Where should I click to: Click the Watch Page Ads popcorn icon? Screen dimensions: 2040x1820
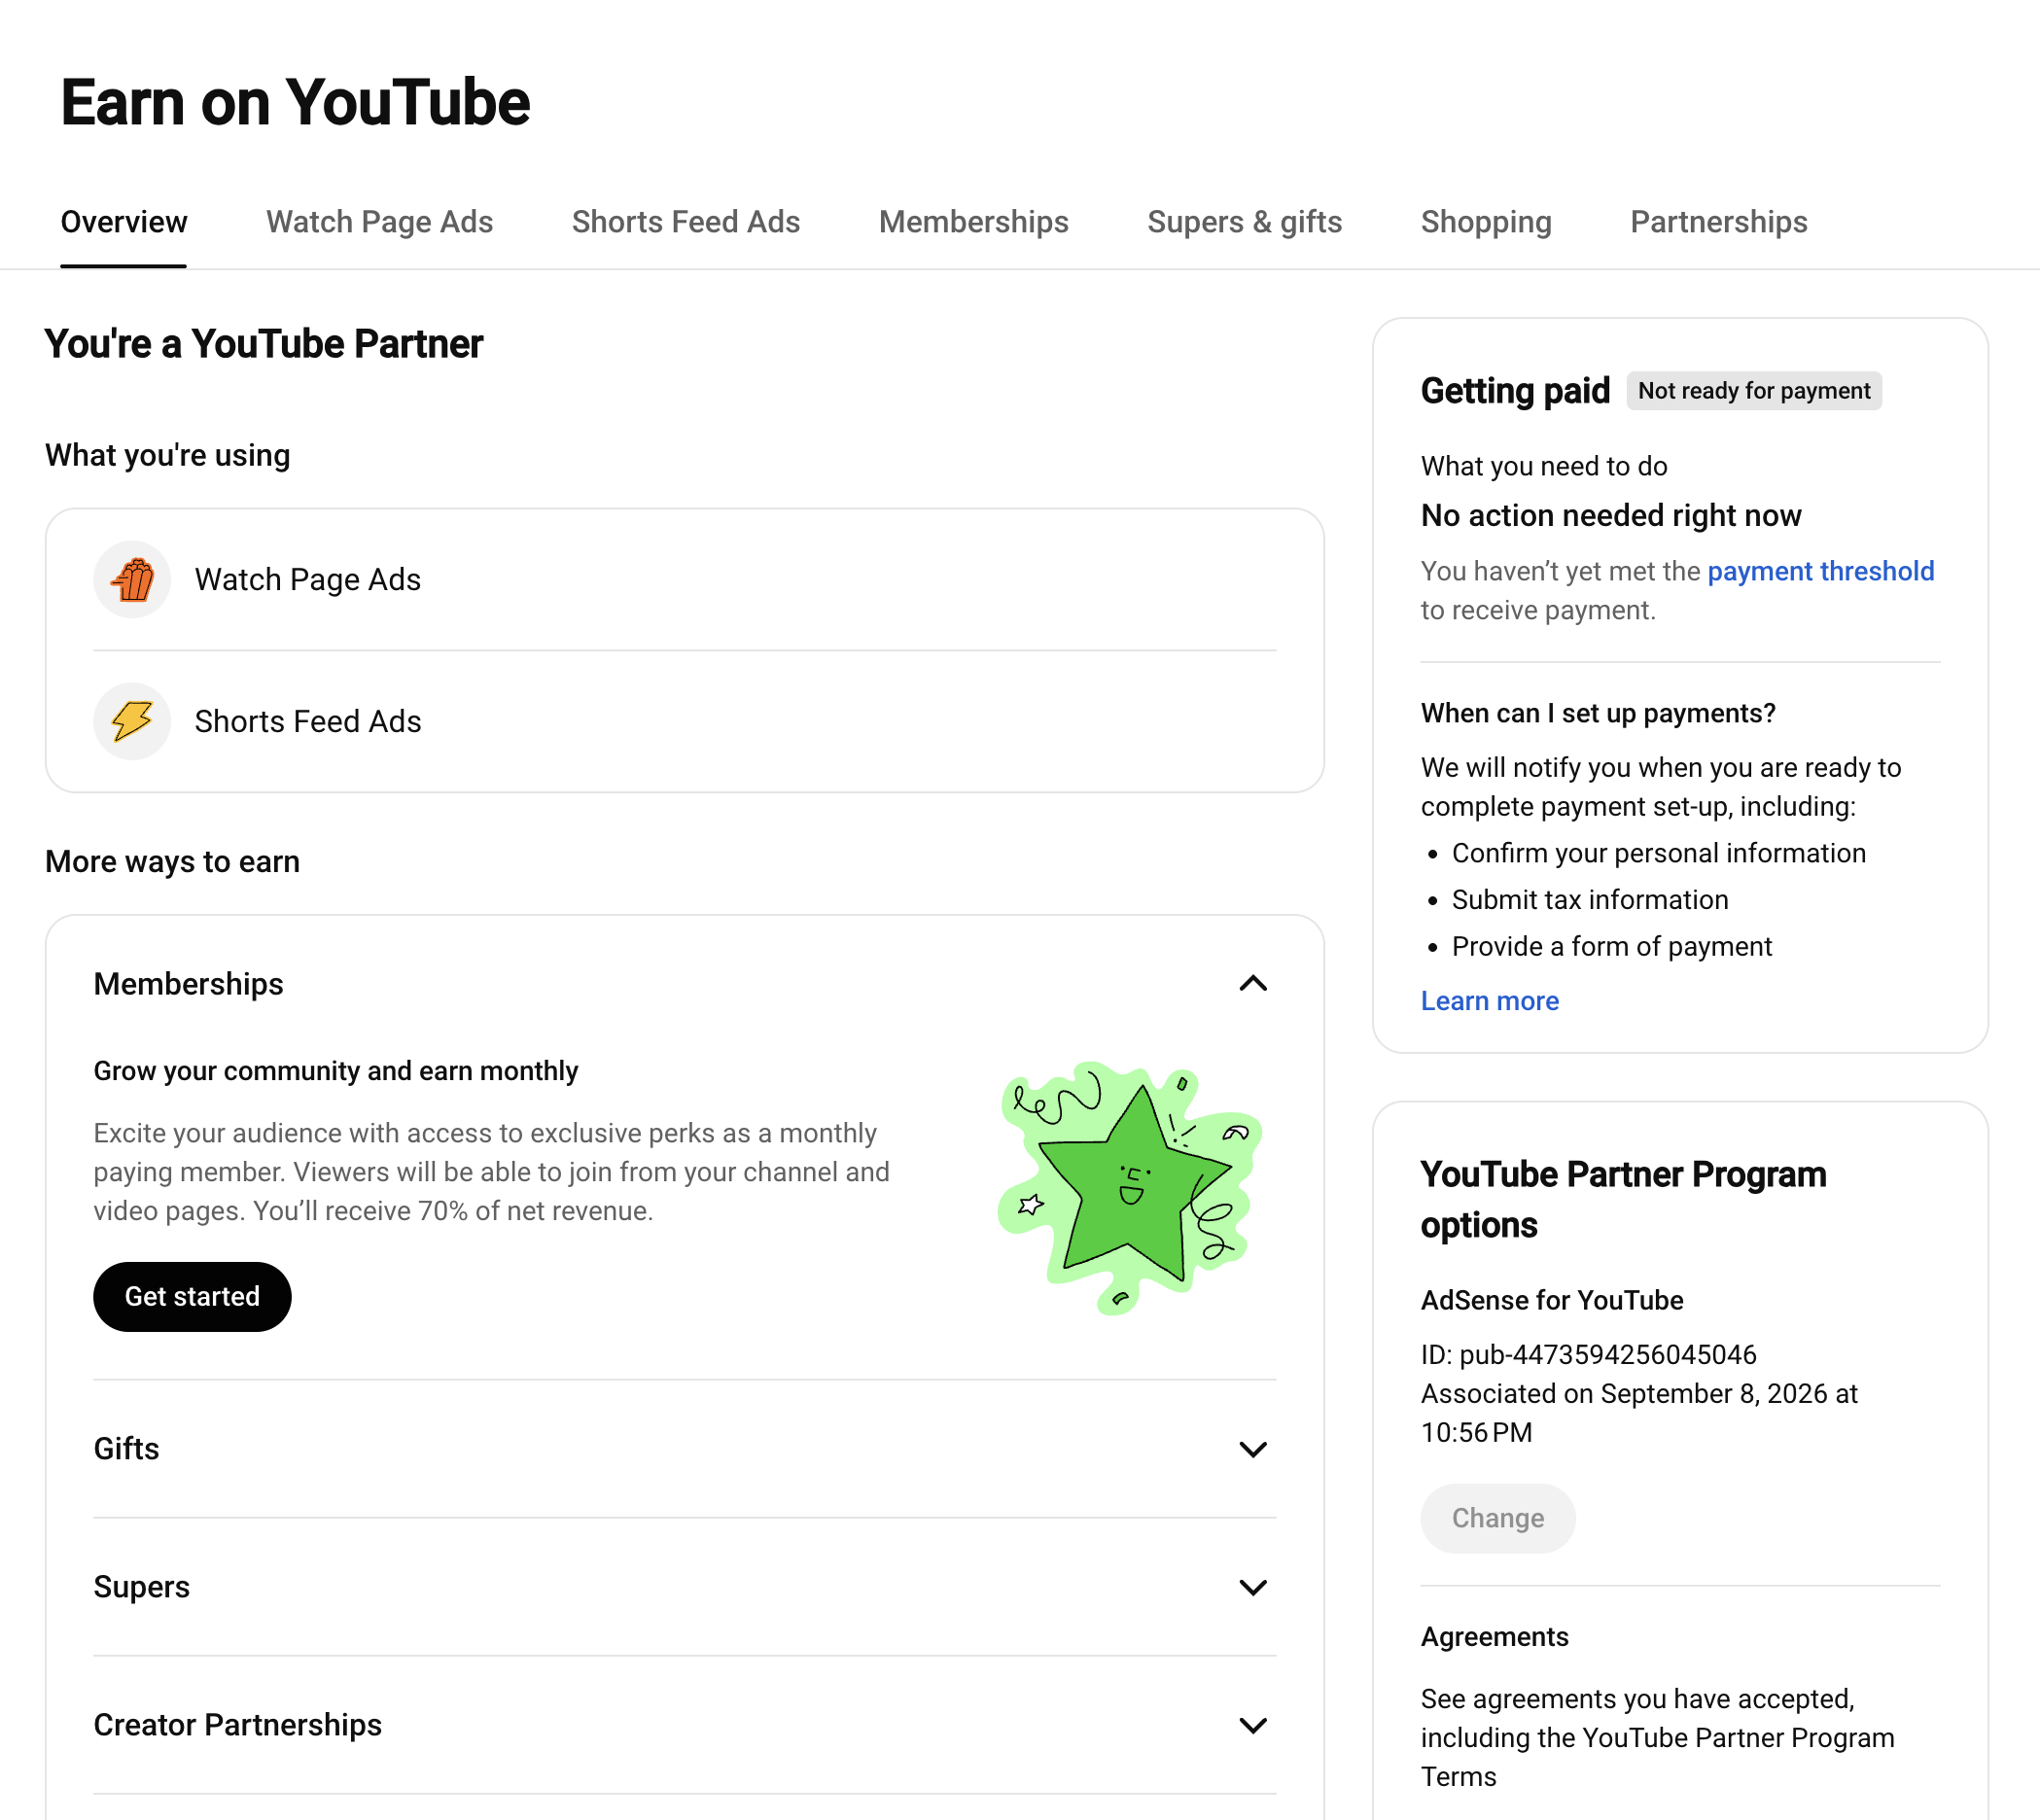pyautogui.click(x=132, y=579)
